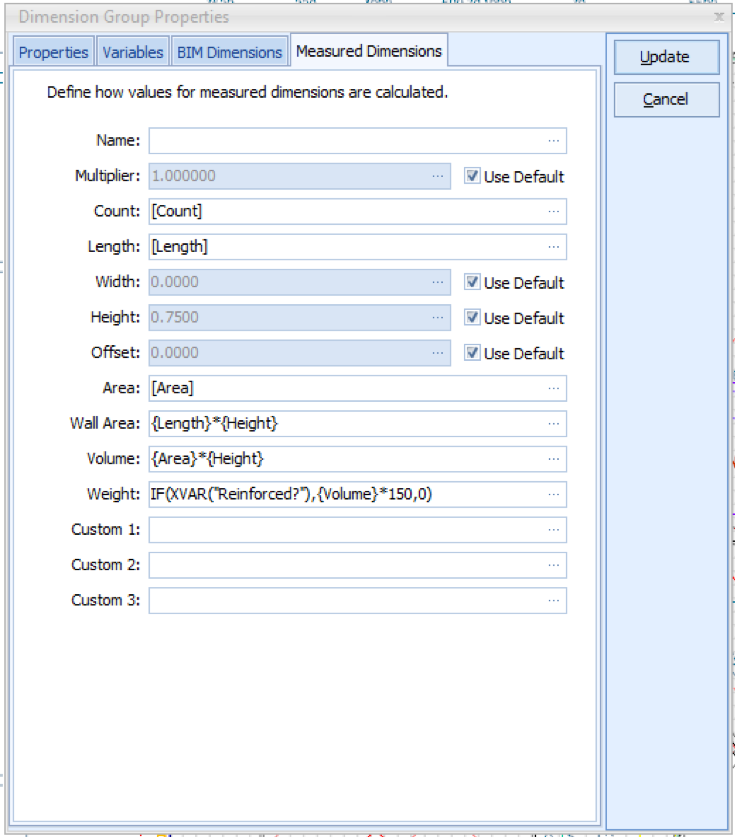Switch to the Properties tab
Screen dimensions: 735x837
[x=53, y=52]
